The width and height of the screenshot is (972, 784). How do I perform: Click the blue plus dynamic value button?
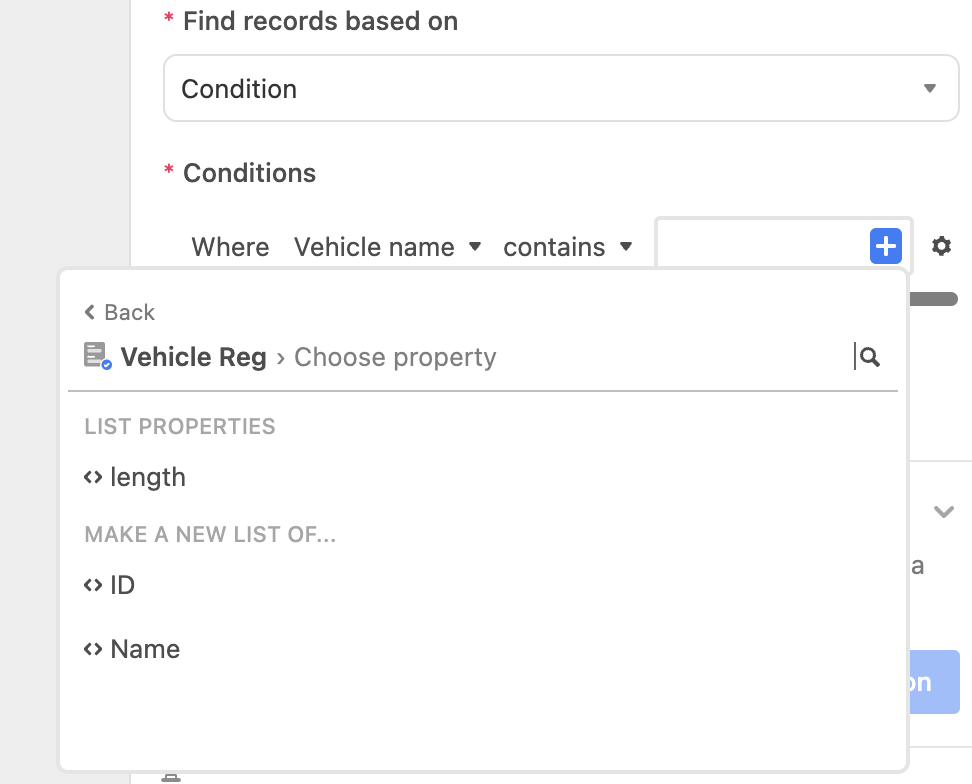[886, 246]
